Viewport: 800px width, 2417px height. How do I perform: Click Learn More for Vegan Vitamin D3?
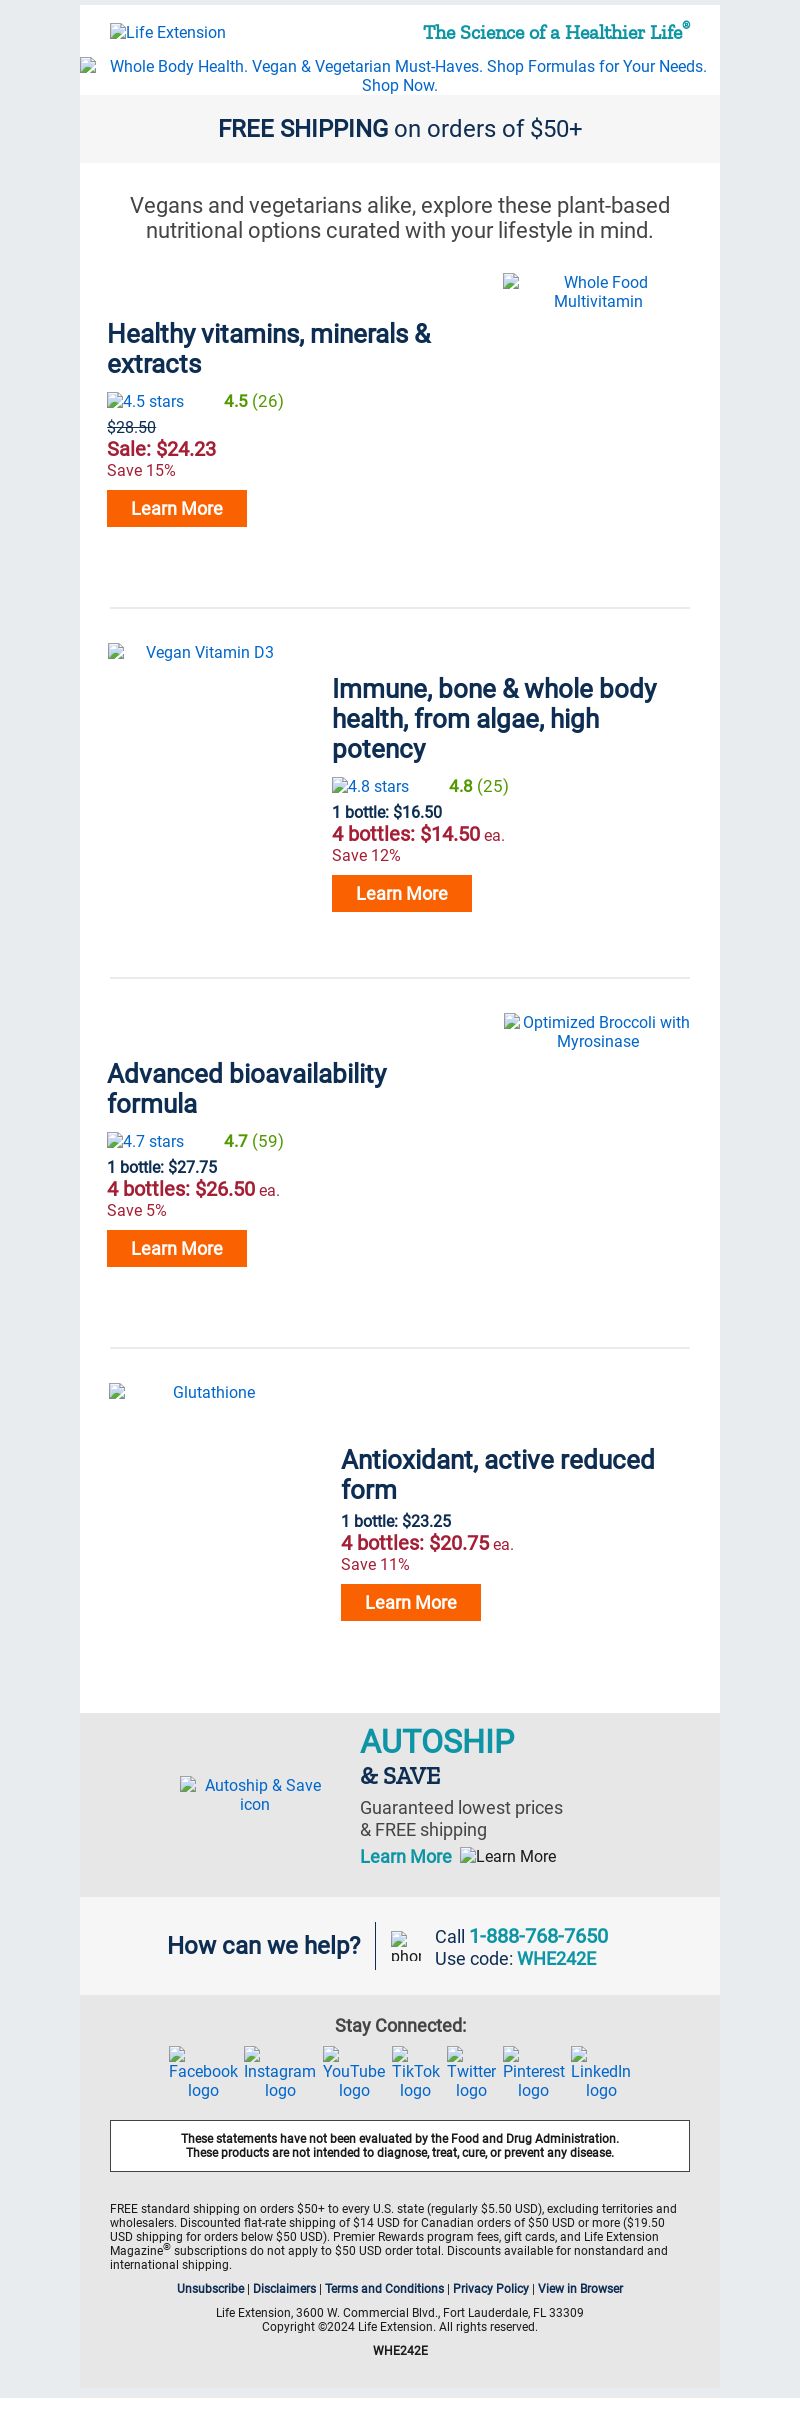point(402,893)
